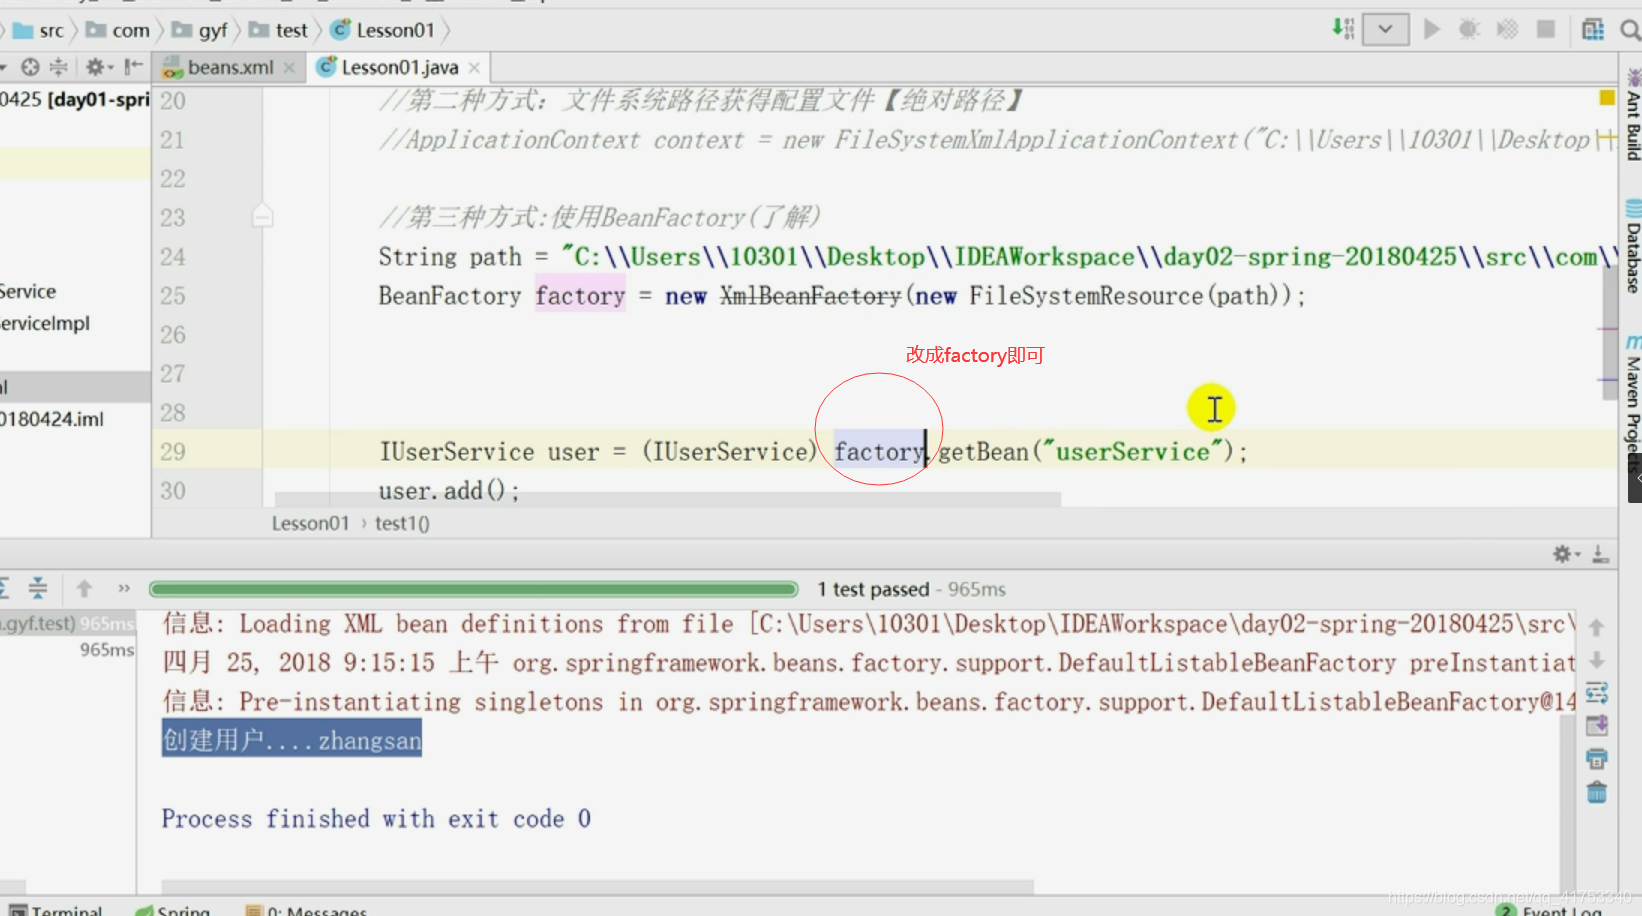Open the Messages tool window tab

(x=306, y=910)
